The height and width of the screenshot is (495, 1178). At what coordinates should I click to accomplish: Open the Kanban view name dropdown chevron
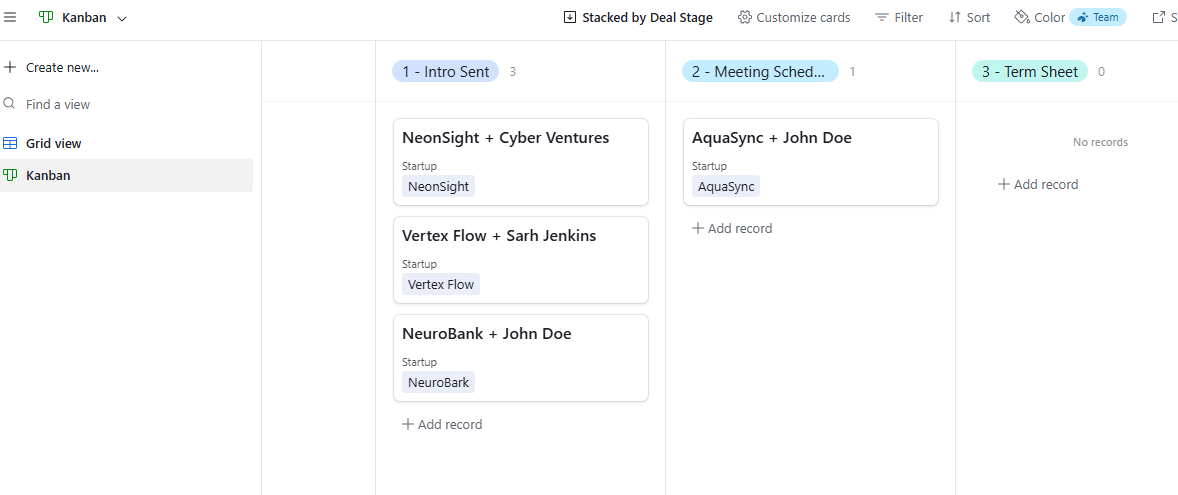(x=122, y=18)
